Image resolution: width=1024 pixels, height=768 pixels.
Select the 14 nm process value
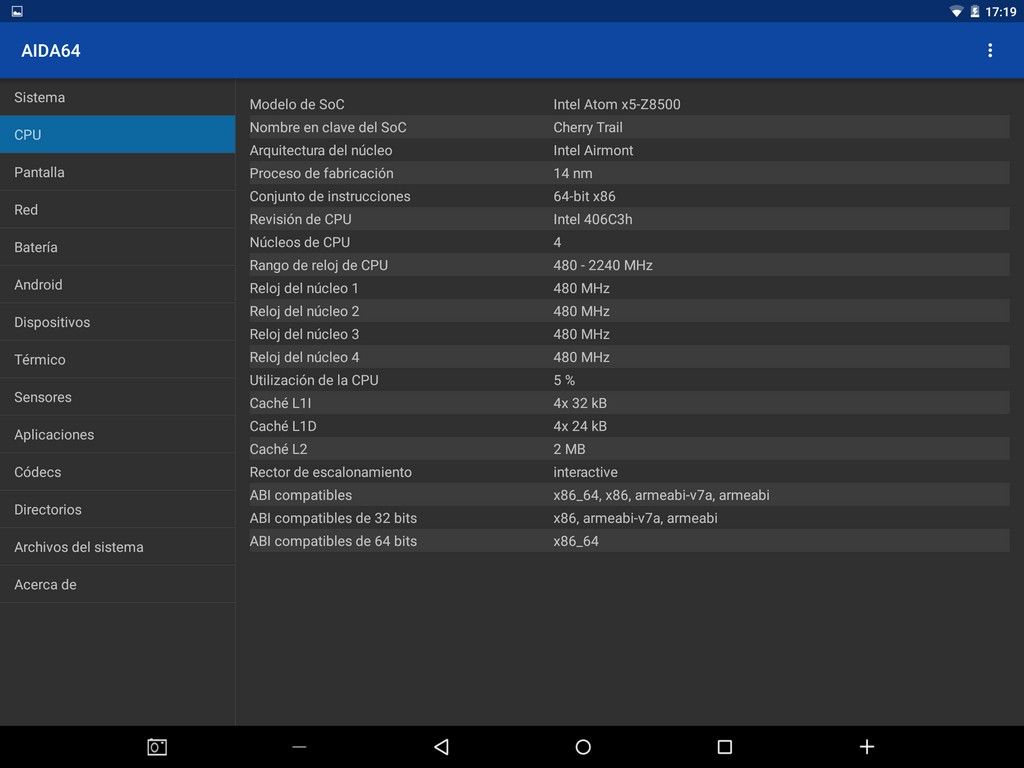573,173
